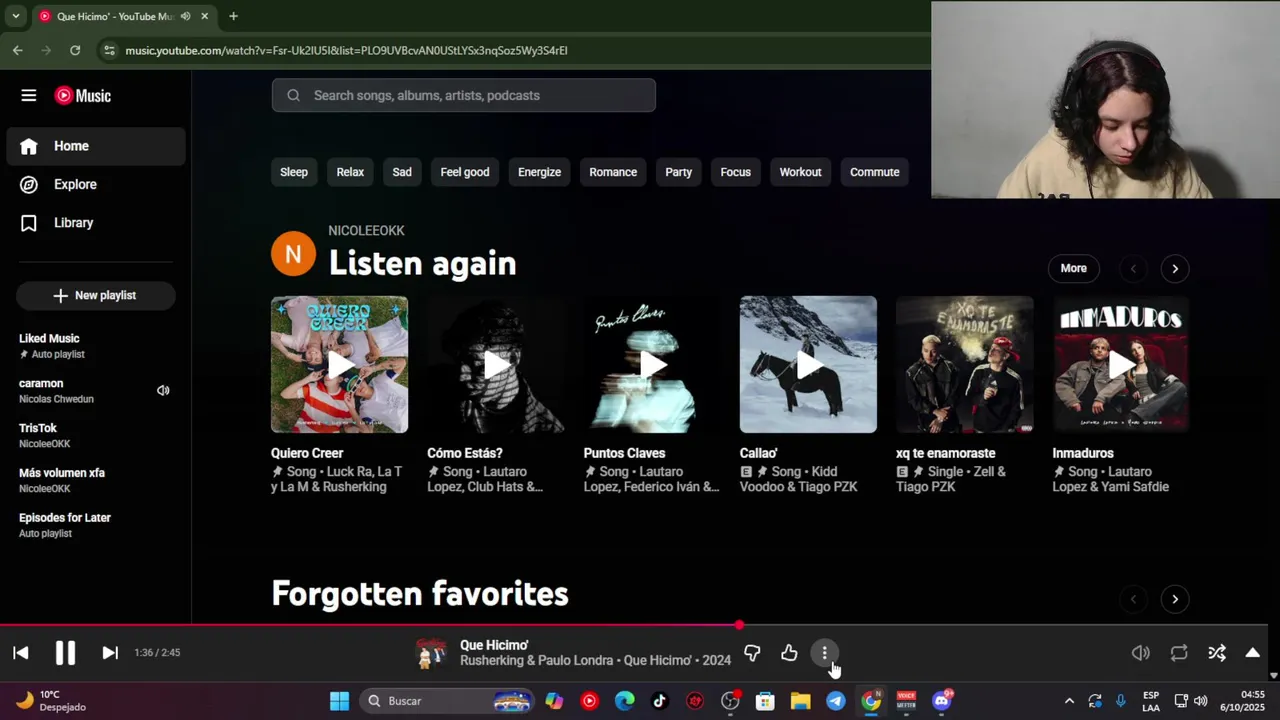Click the YouTube Music logo
Screen dimensions: 1280x720
pyautogui.click(x=83, y=96)
